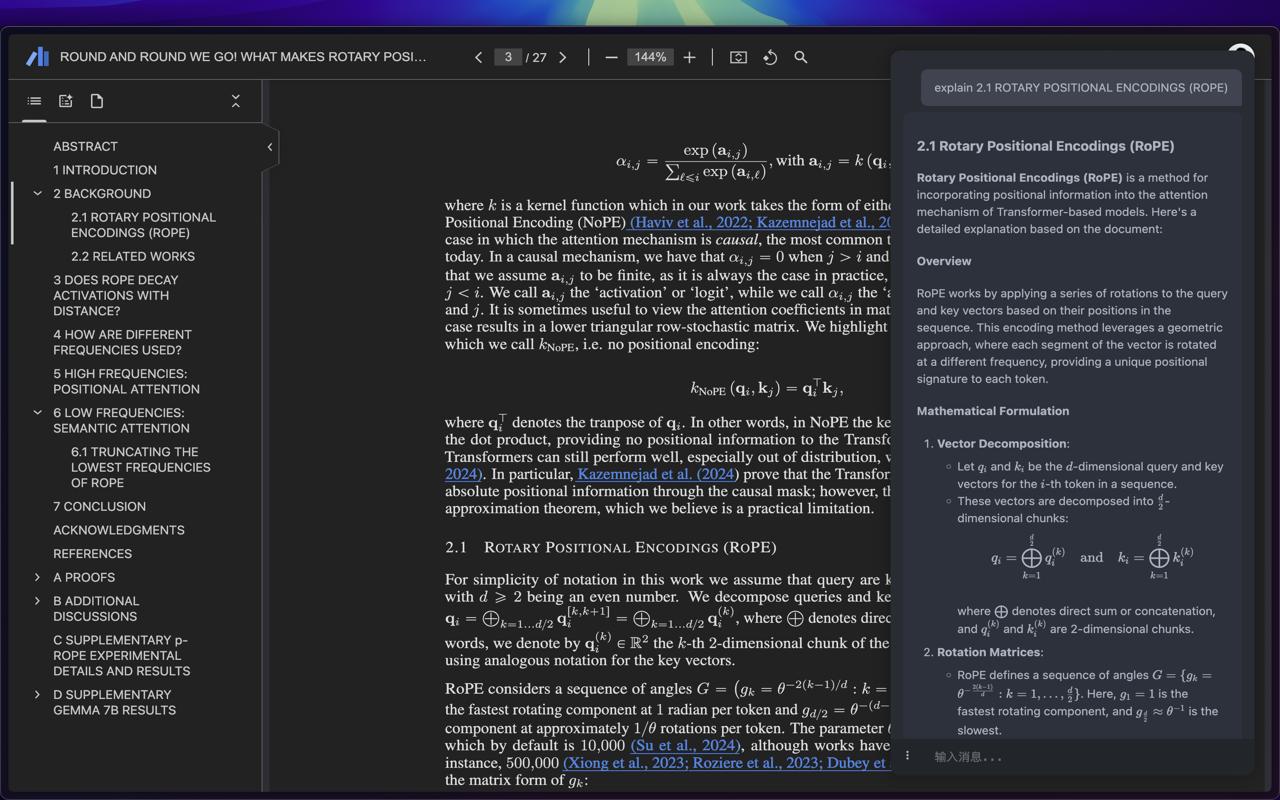Open the pages thumbnail tab
Image resolution: width=1280 pixels, height=800 pixels.
pos(97,101)
